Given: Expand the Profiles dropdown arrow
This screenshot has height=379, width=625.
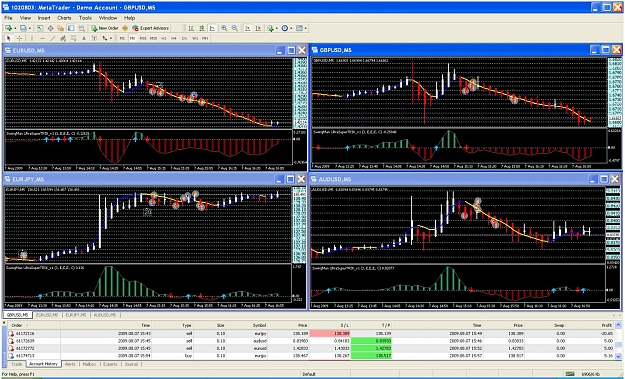Looking at the screenshot, I should (29, 28).
